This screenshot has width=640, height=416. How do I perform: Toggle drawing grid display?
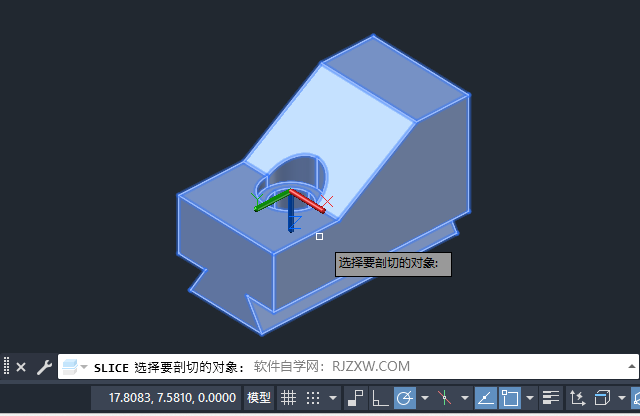(288, 398)
